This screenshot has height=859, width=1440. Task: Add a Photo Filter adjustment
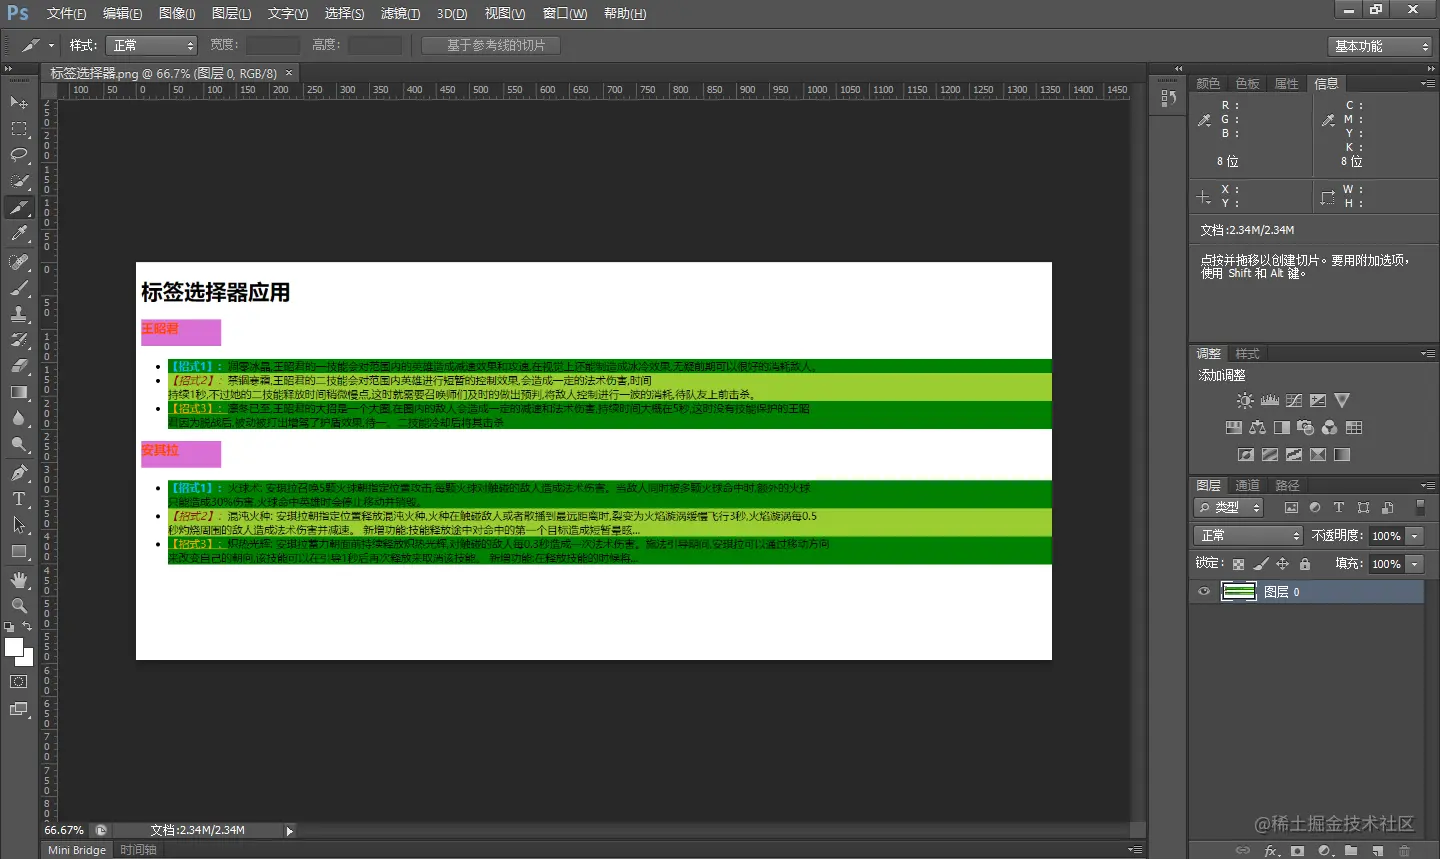click(x=1306, y=427)
